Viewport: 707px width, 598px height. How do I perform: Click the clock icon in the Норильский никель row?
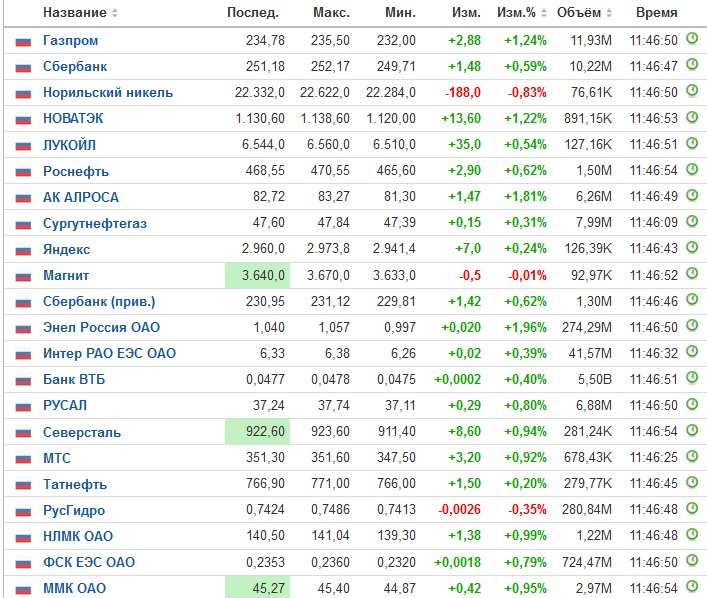pyautogui.click(x=692, y=91)
